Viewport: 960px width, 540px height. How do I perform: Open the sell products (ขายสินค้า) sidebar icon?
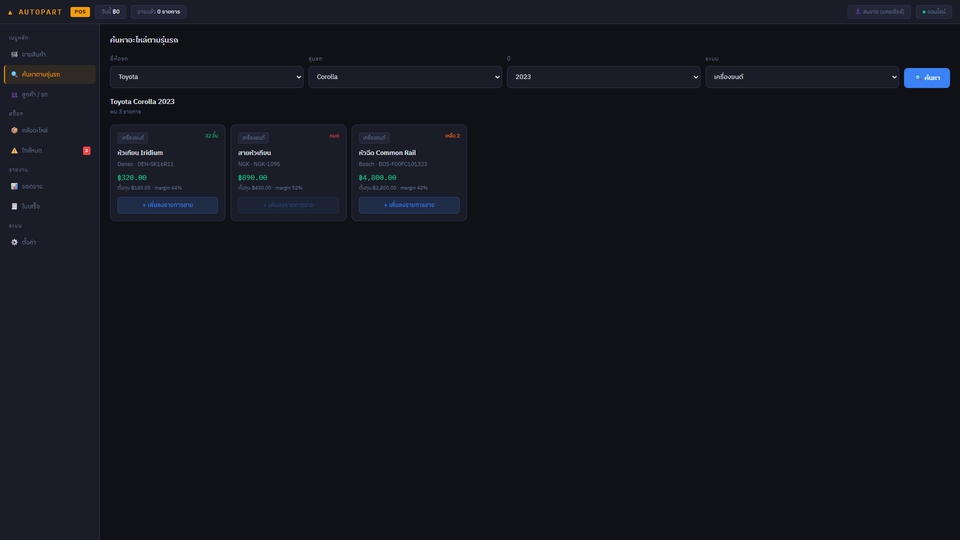pos(14,54)
